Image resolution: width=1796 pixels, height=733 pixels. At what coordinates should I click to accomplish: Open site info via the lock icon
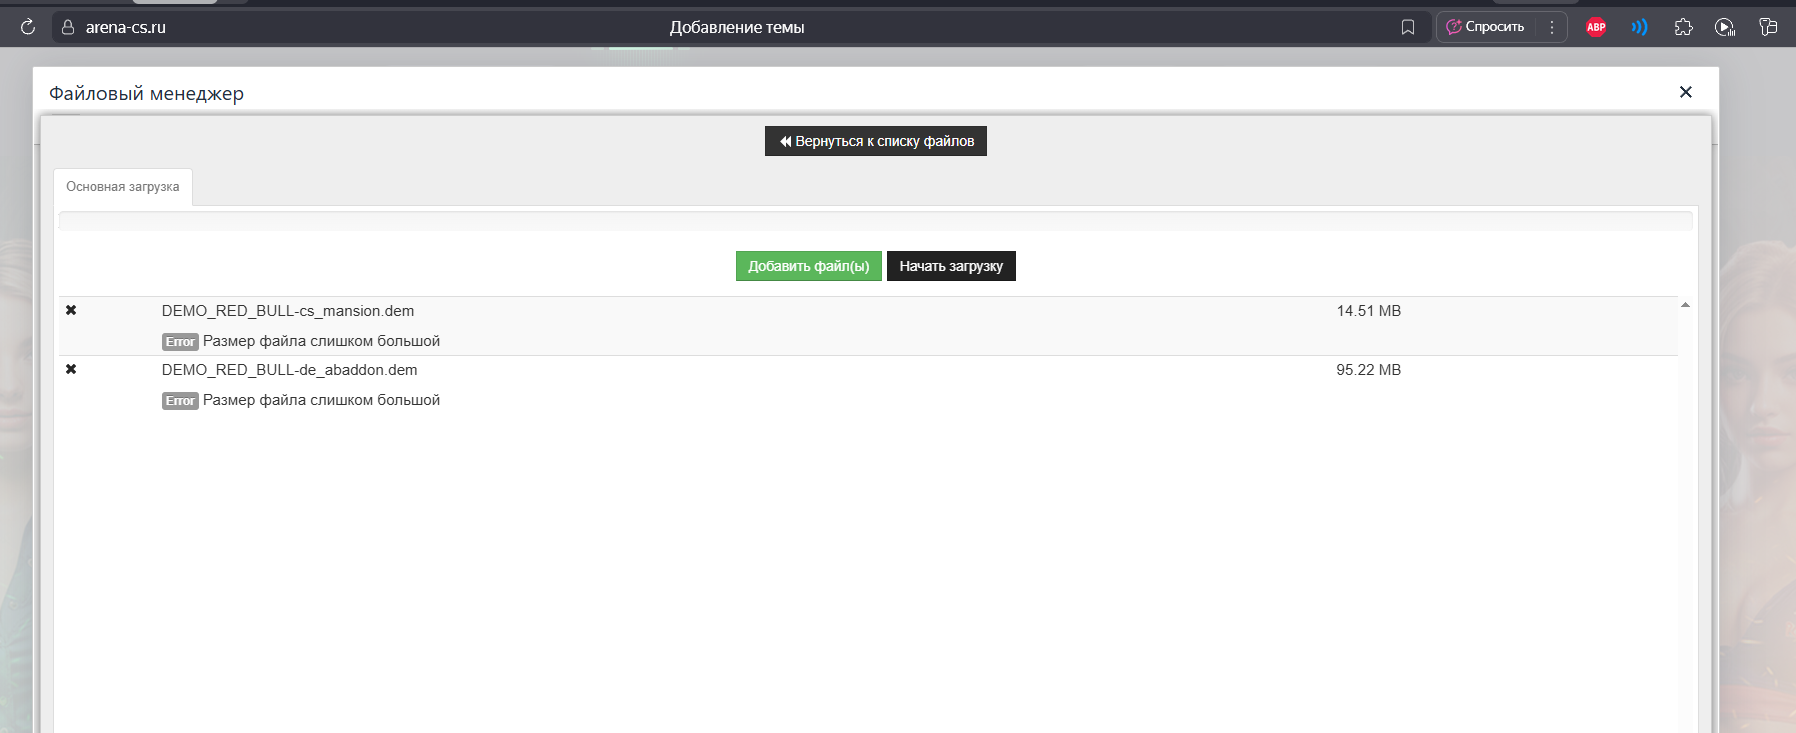(x=68, y=27)
